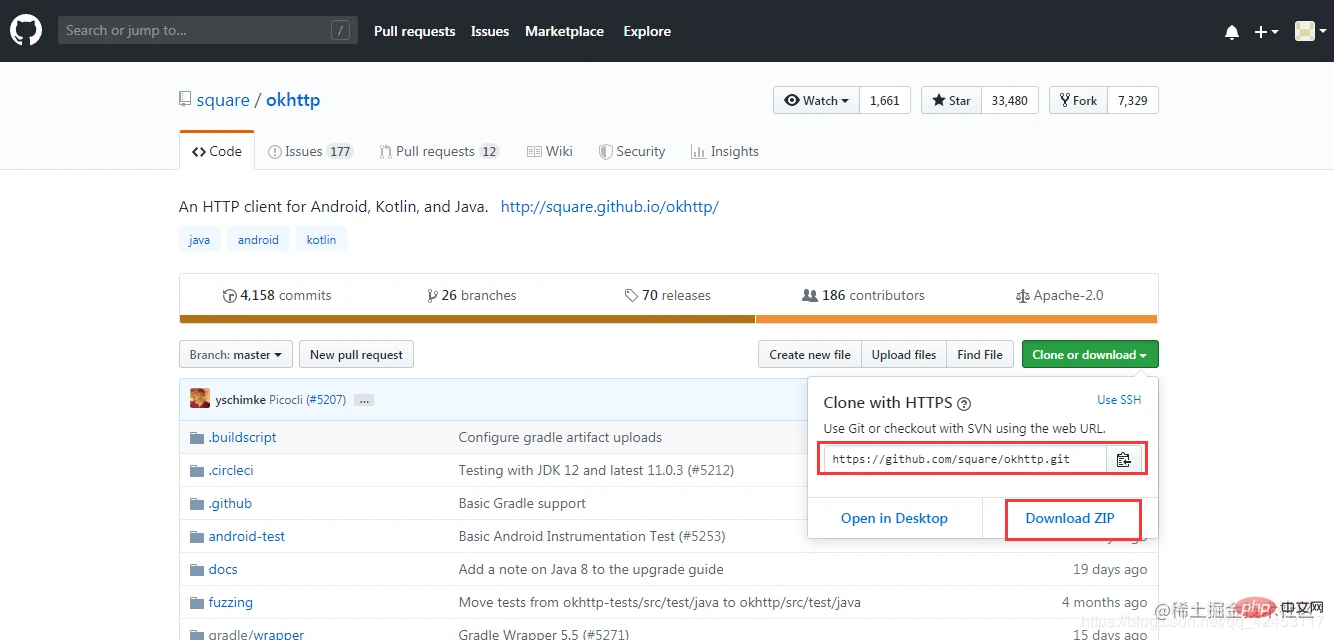The width and height of the screenshot is (1334, 640).
Task: Click the GitHub Octocat logo
Action: pos(26,31)
